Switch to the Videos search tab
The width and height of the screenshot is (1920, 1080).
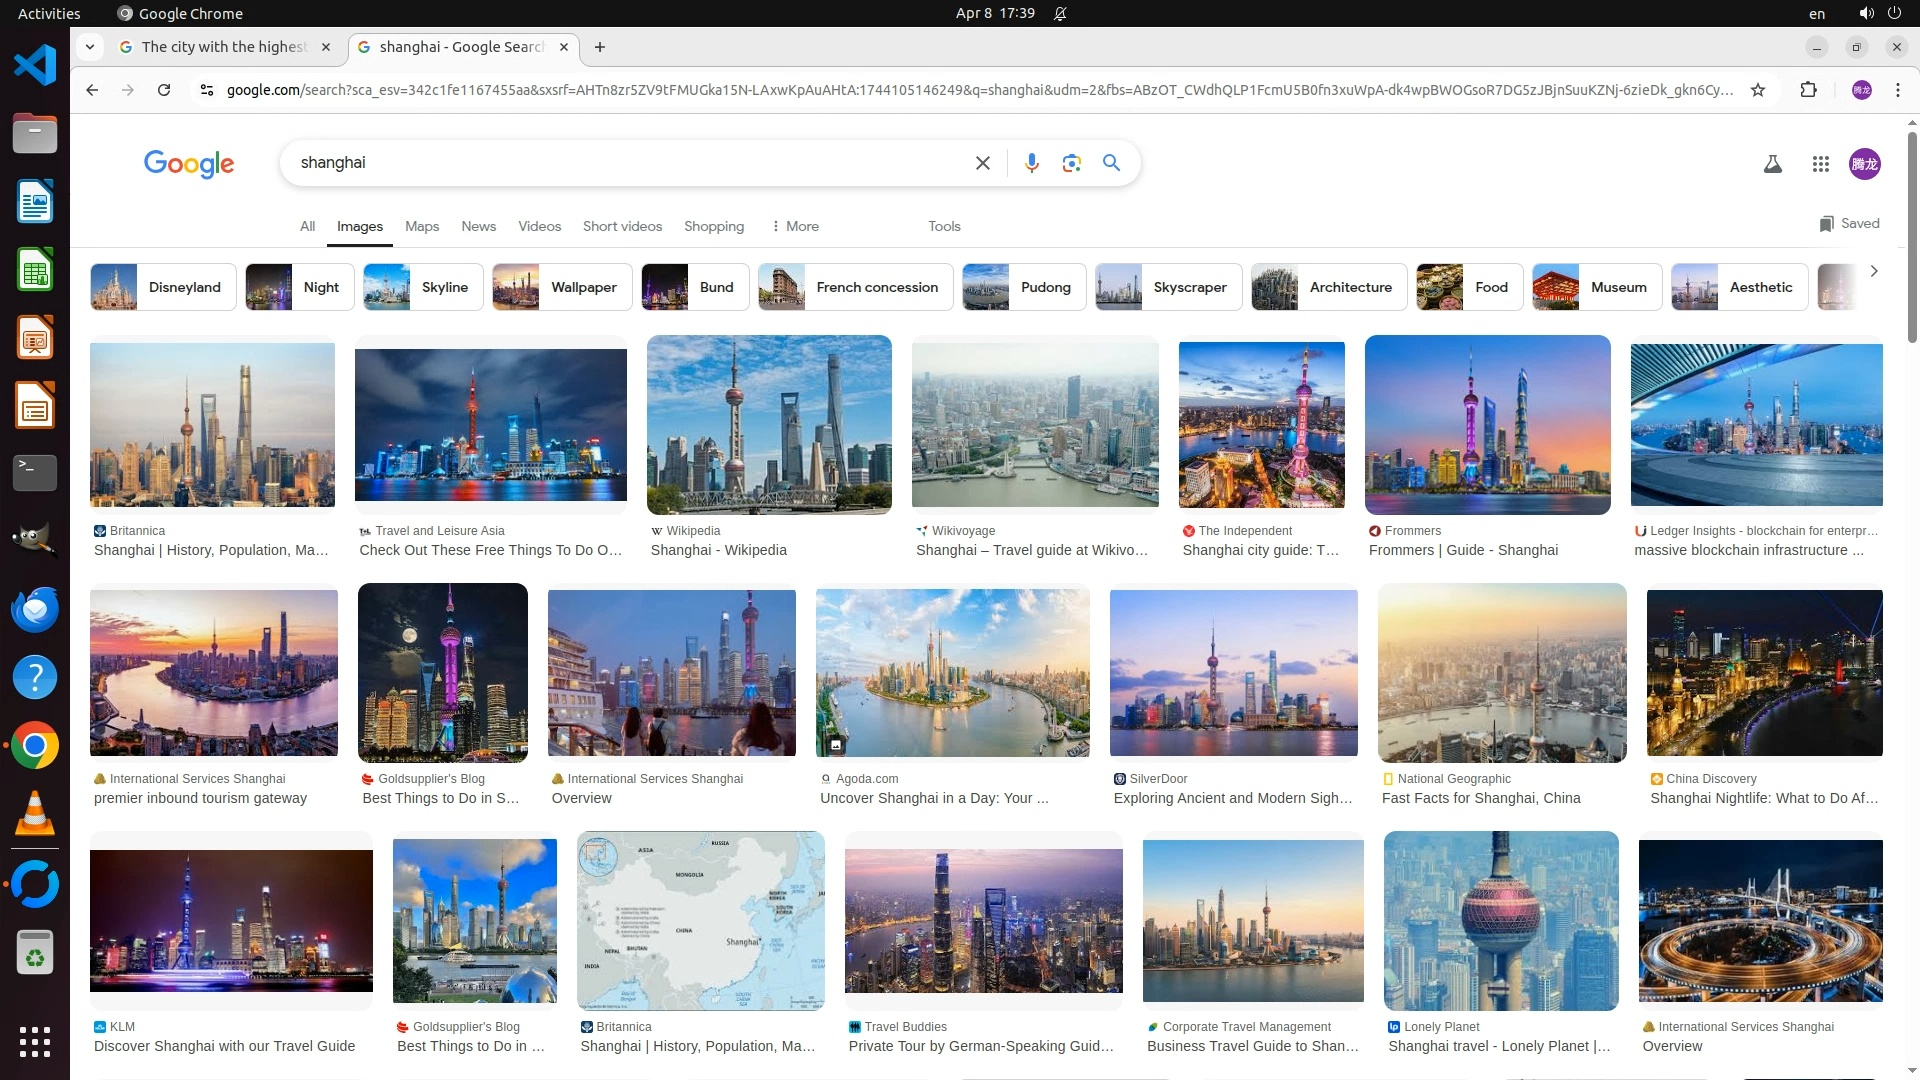pyautogui.click(x=539, y=226)
